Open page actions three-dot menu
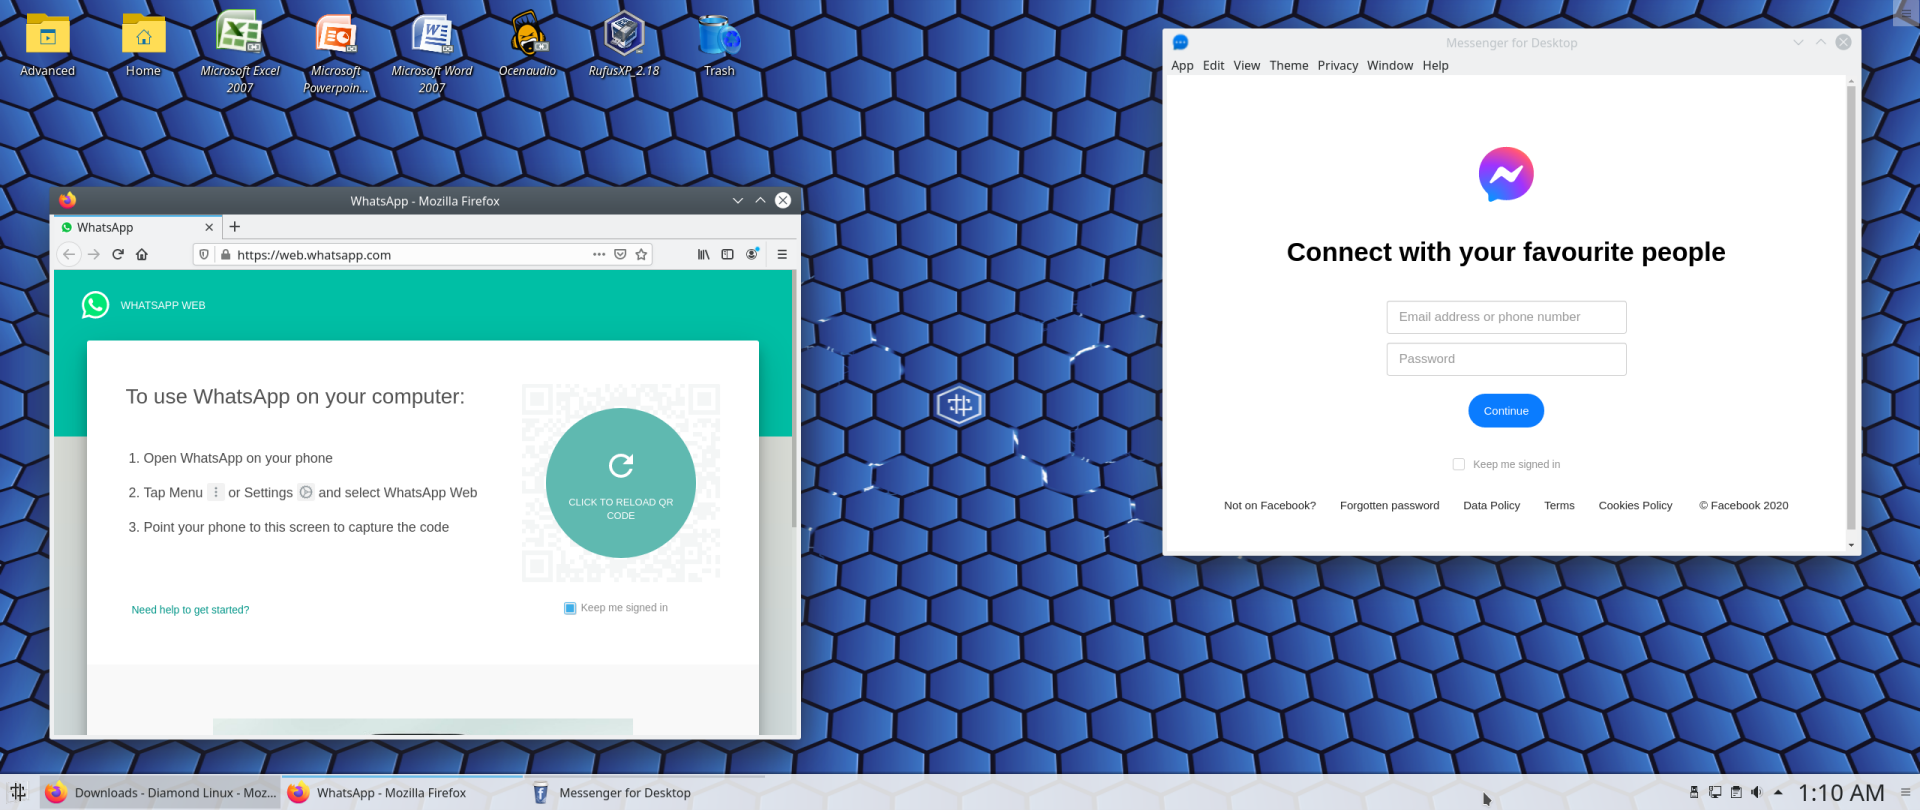Screen dimensions: 1920x810 coord(599,254)
